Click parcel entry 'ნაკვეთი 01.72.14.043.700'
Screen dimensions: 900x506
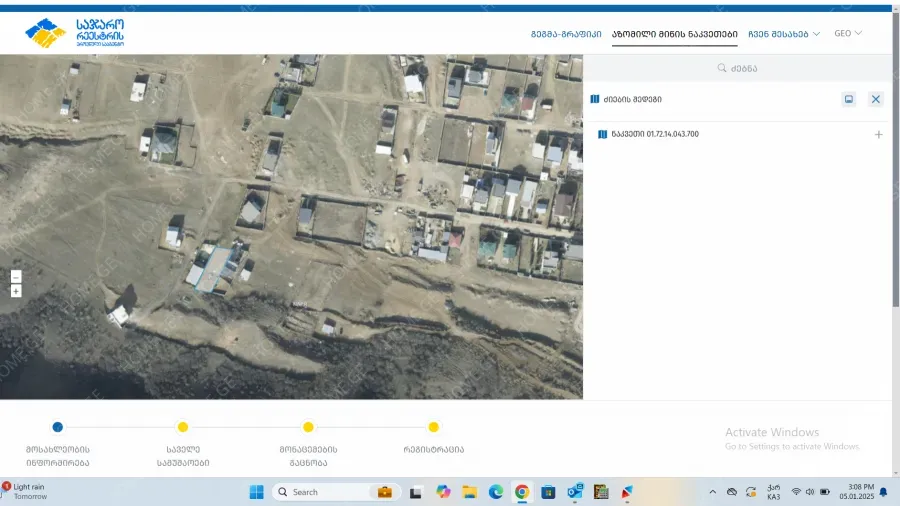[x=655, y=134]
